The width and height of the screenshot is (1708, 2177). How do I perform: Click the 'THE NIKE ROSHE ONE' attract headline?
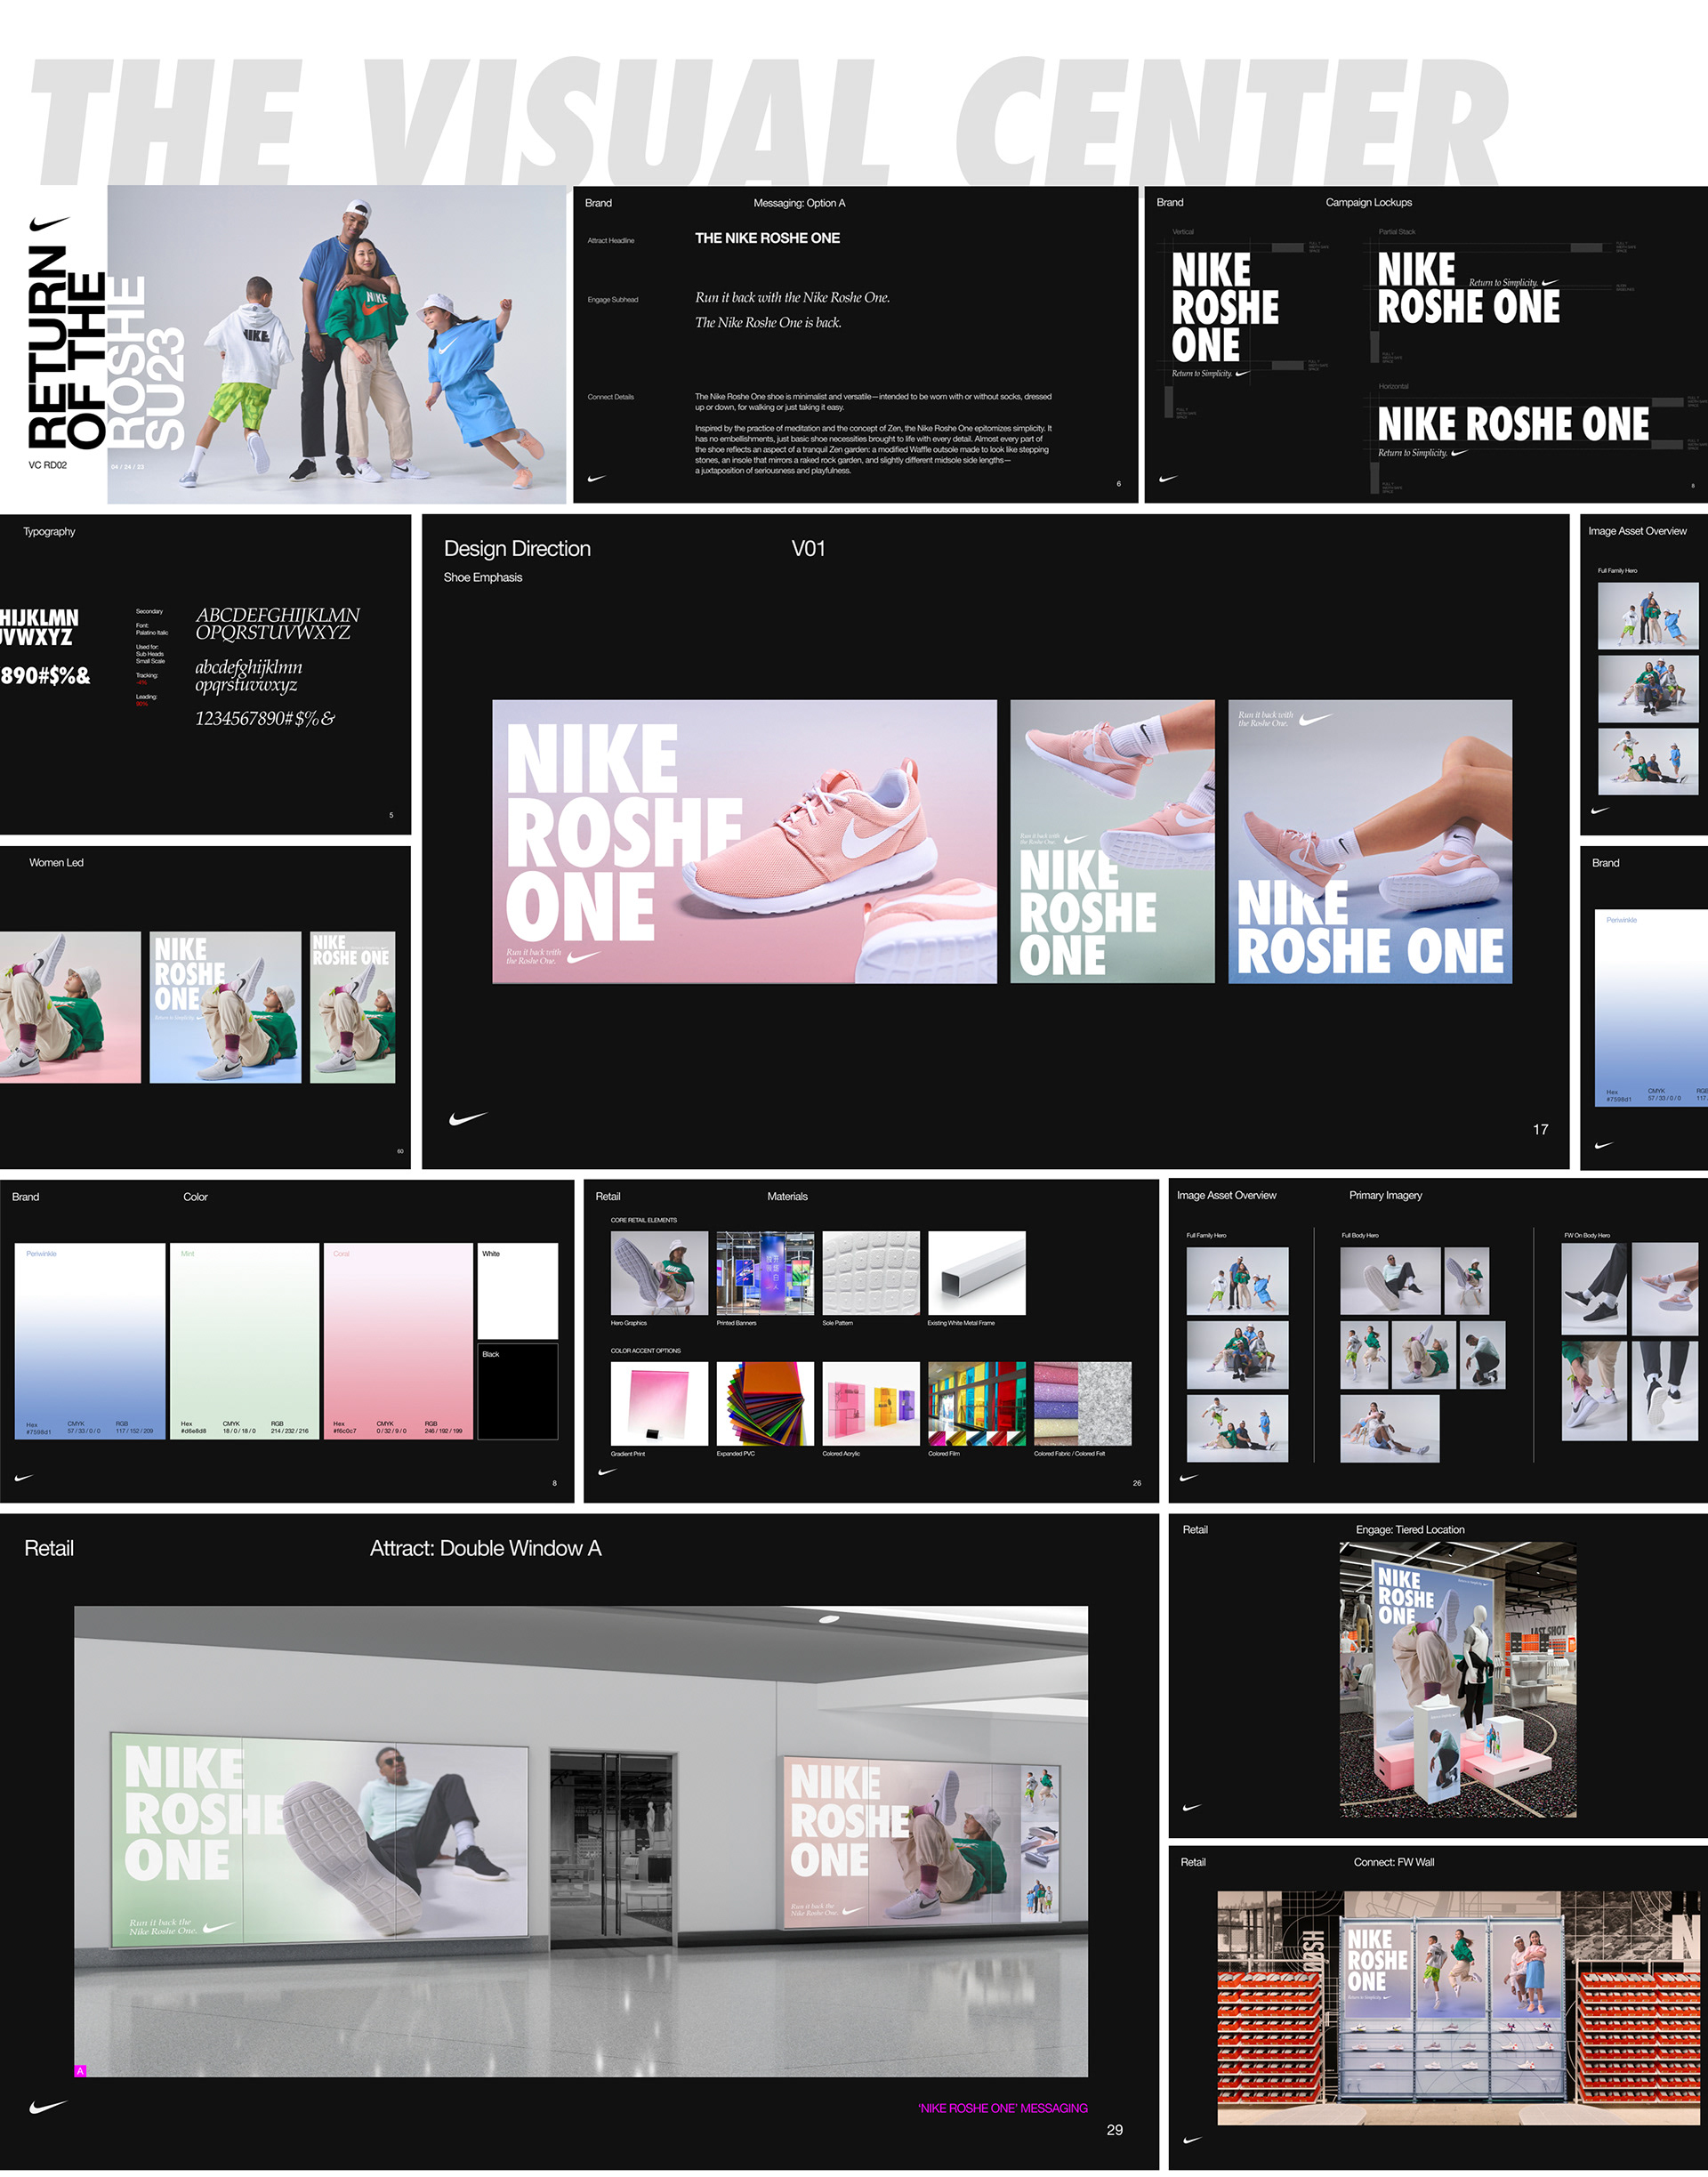pyautogui.click(x=767, y=238)
